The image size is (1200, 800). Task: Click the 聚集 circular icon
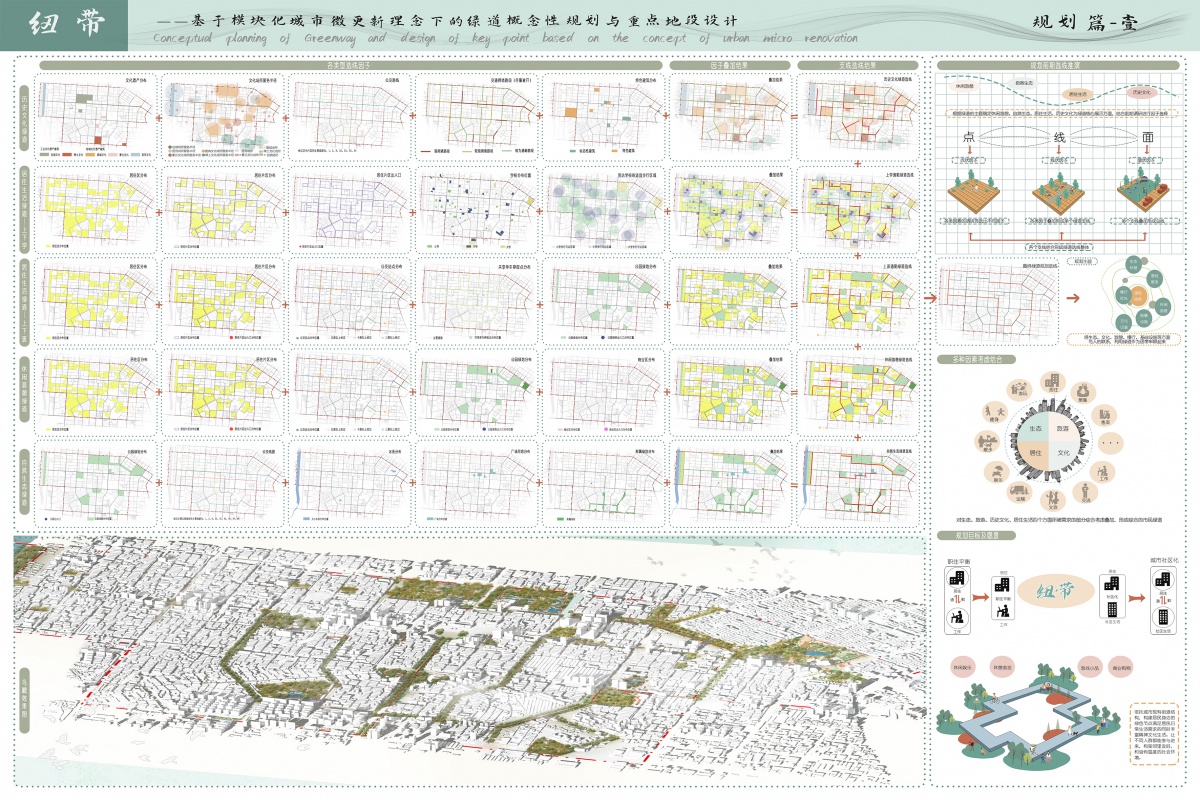tap(1083, 392)
